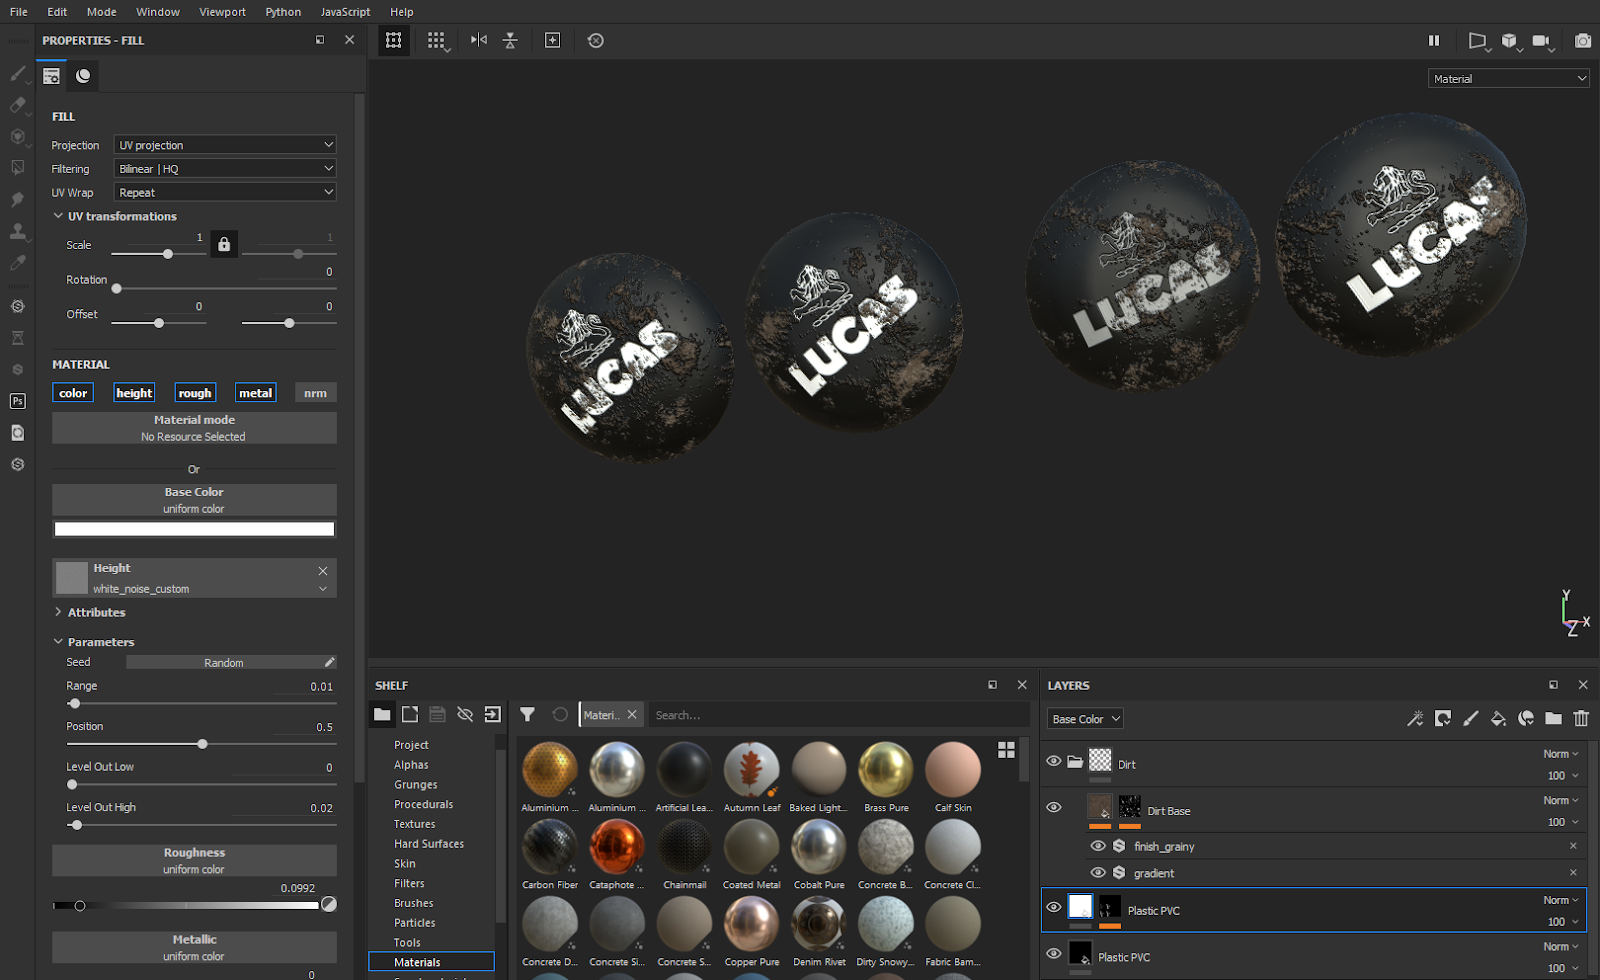
Task: Open the Viewport menu
Action: [x=222, y=12]
